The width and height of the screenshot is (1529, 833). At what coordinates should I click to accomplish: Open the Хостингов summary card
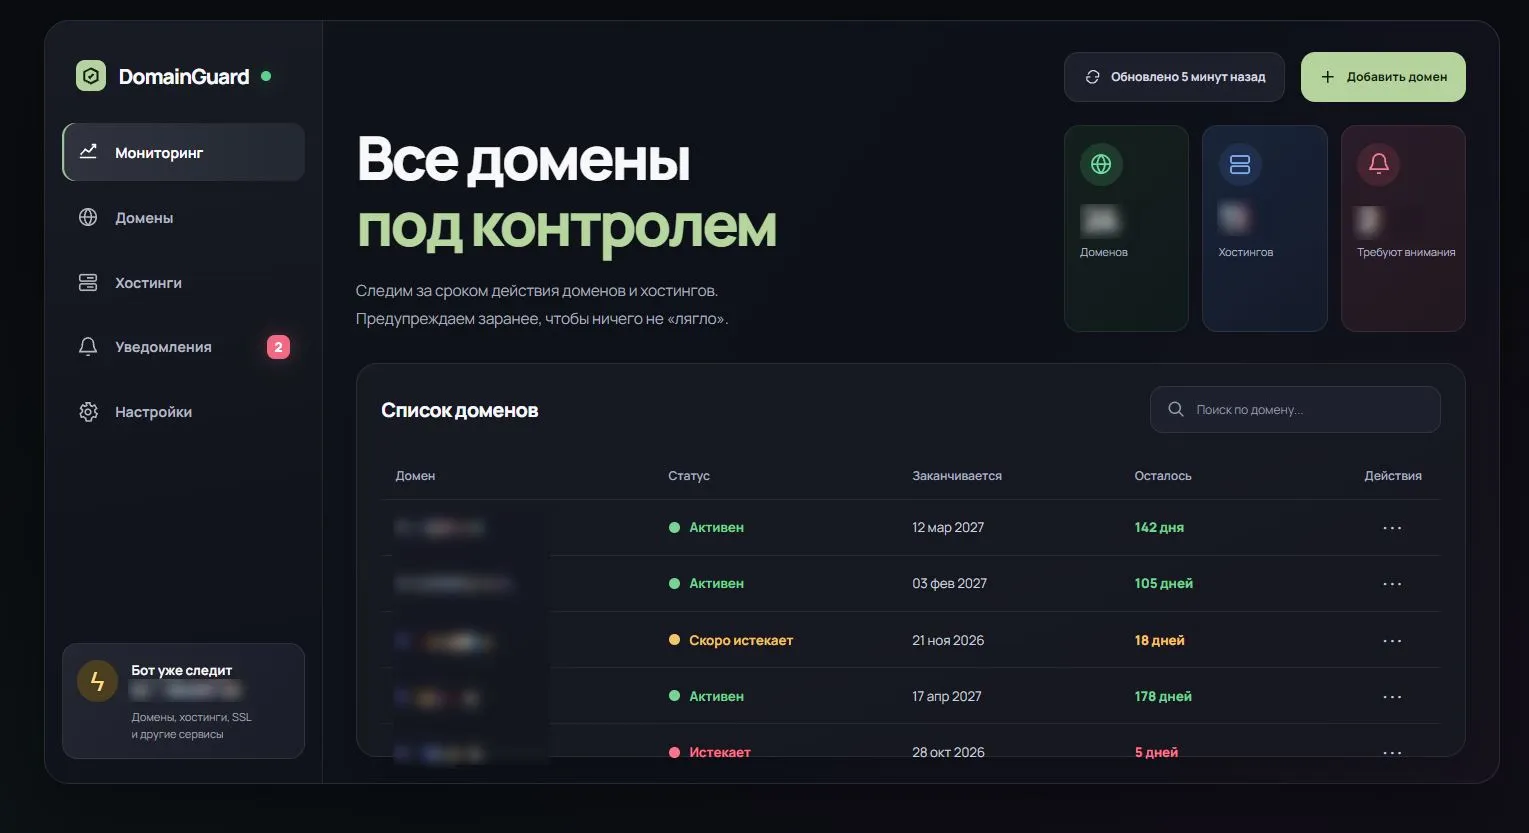1265,228
